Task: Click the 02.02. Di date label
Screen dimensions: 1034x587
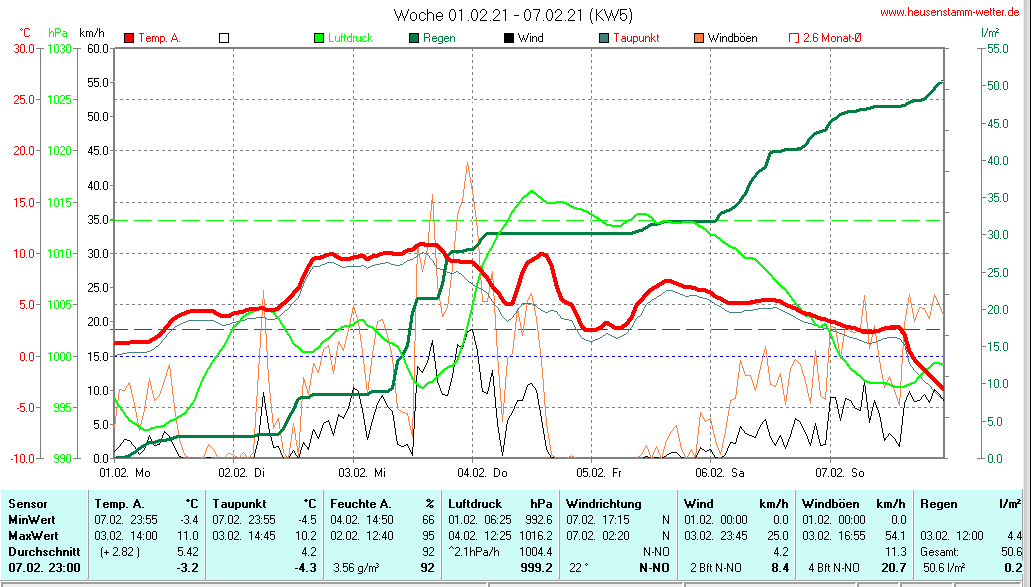Action: tap(241, 473)
